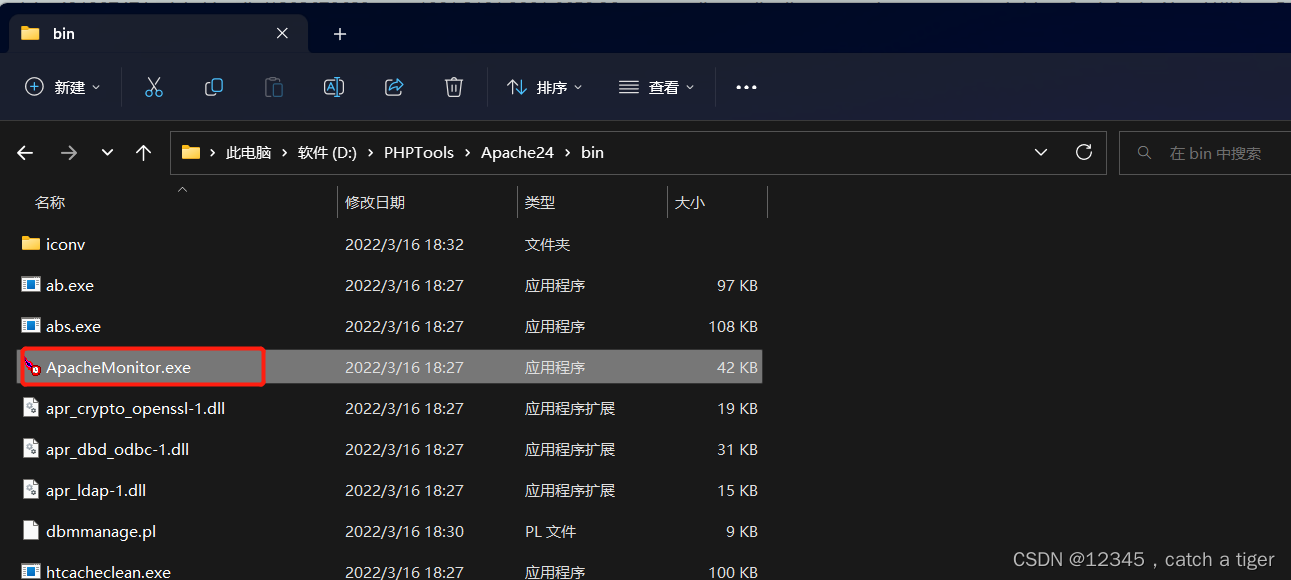Click the Up arrow navigation icon
This screenshot has height=580, width=1291.
click(143, 152)
